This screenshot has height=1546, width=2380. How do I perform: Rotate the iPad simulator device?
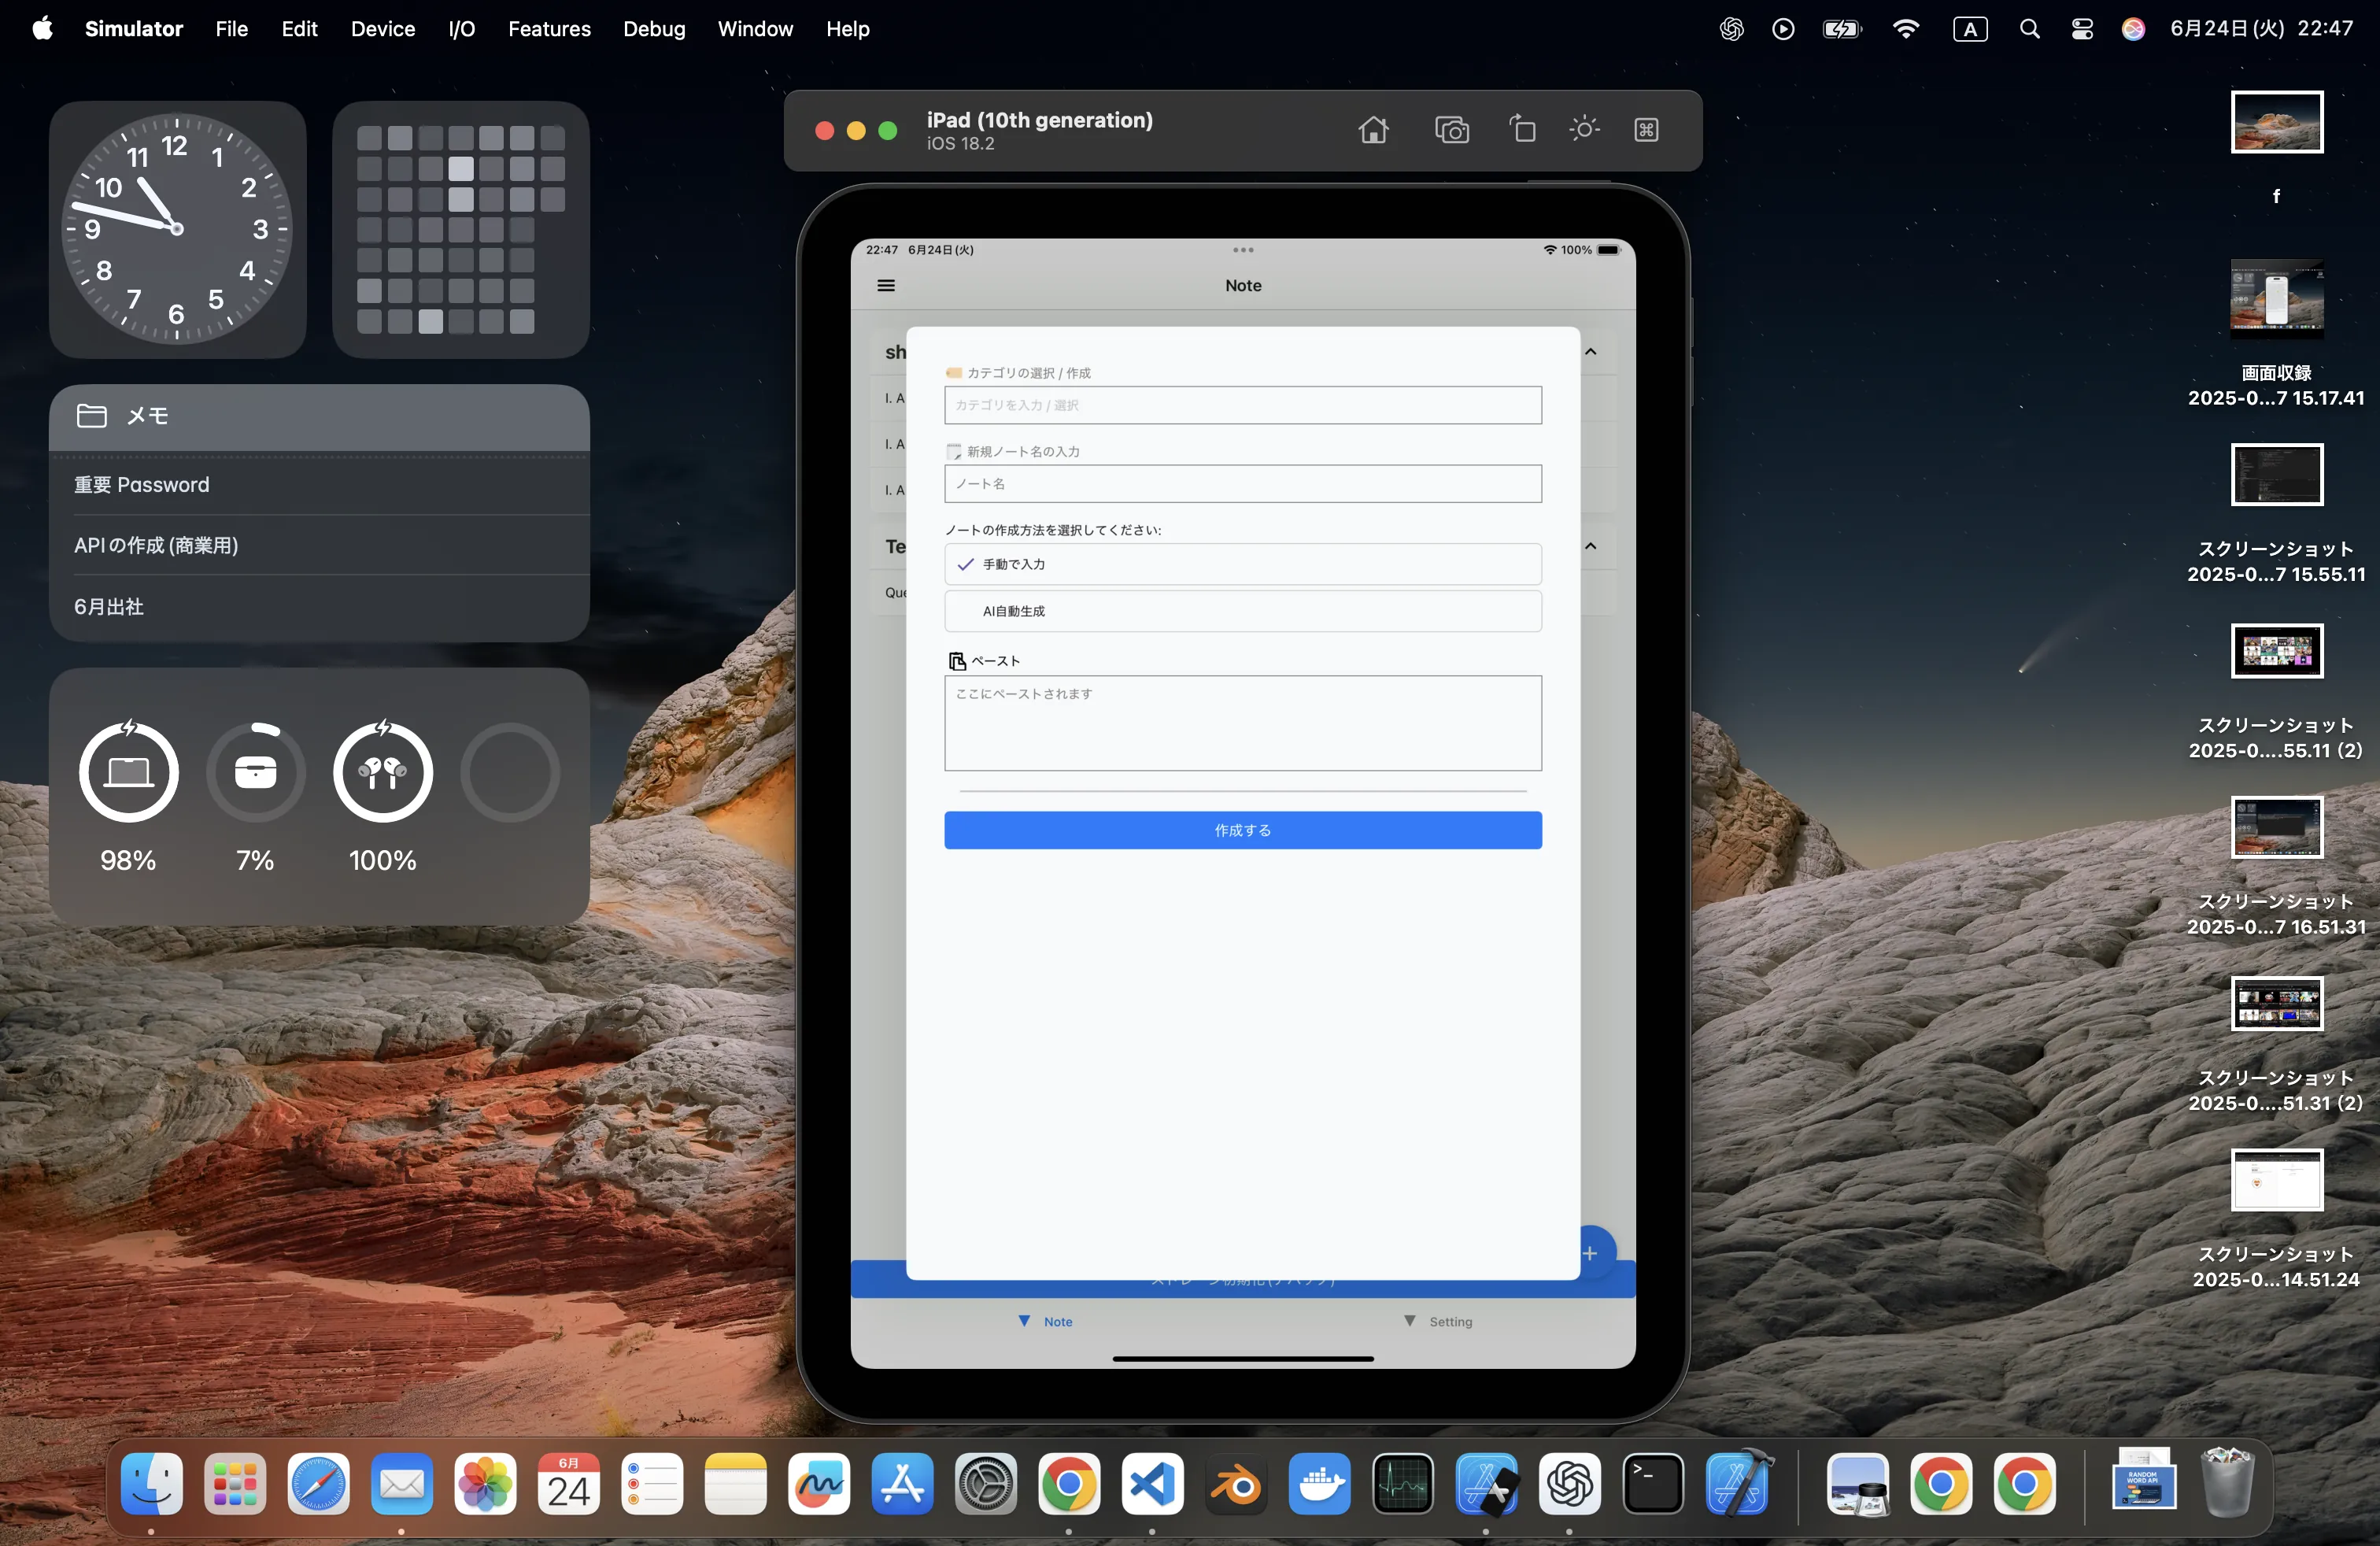1522,130
